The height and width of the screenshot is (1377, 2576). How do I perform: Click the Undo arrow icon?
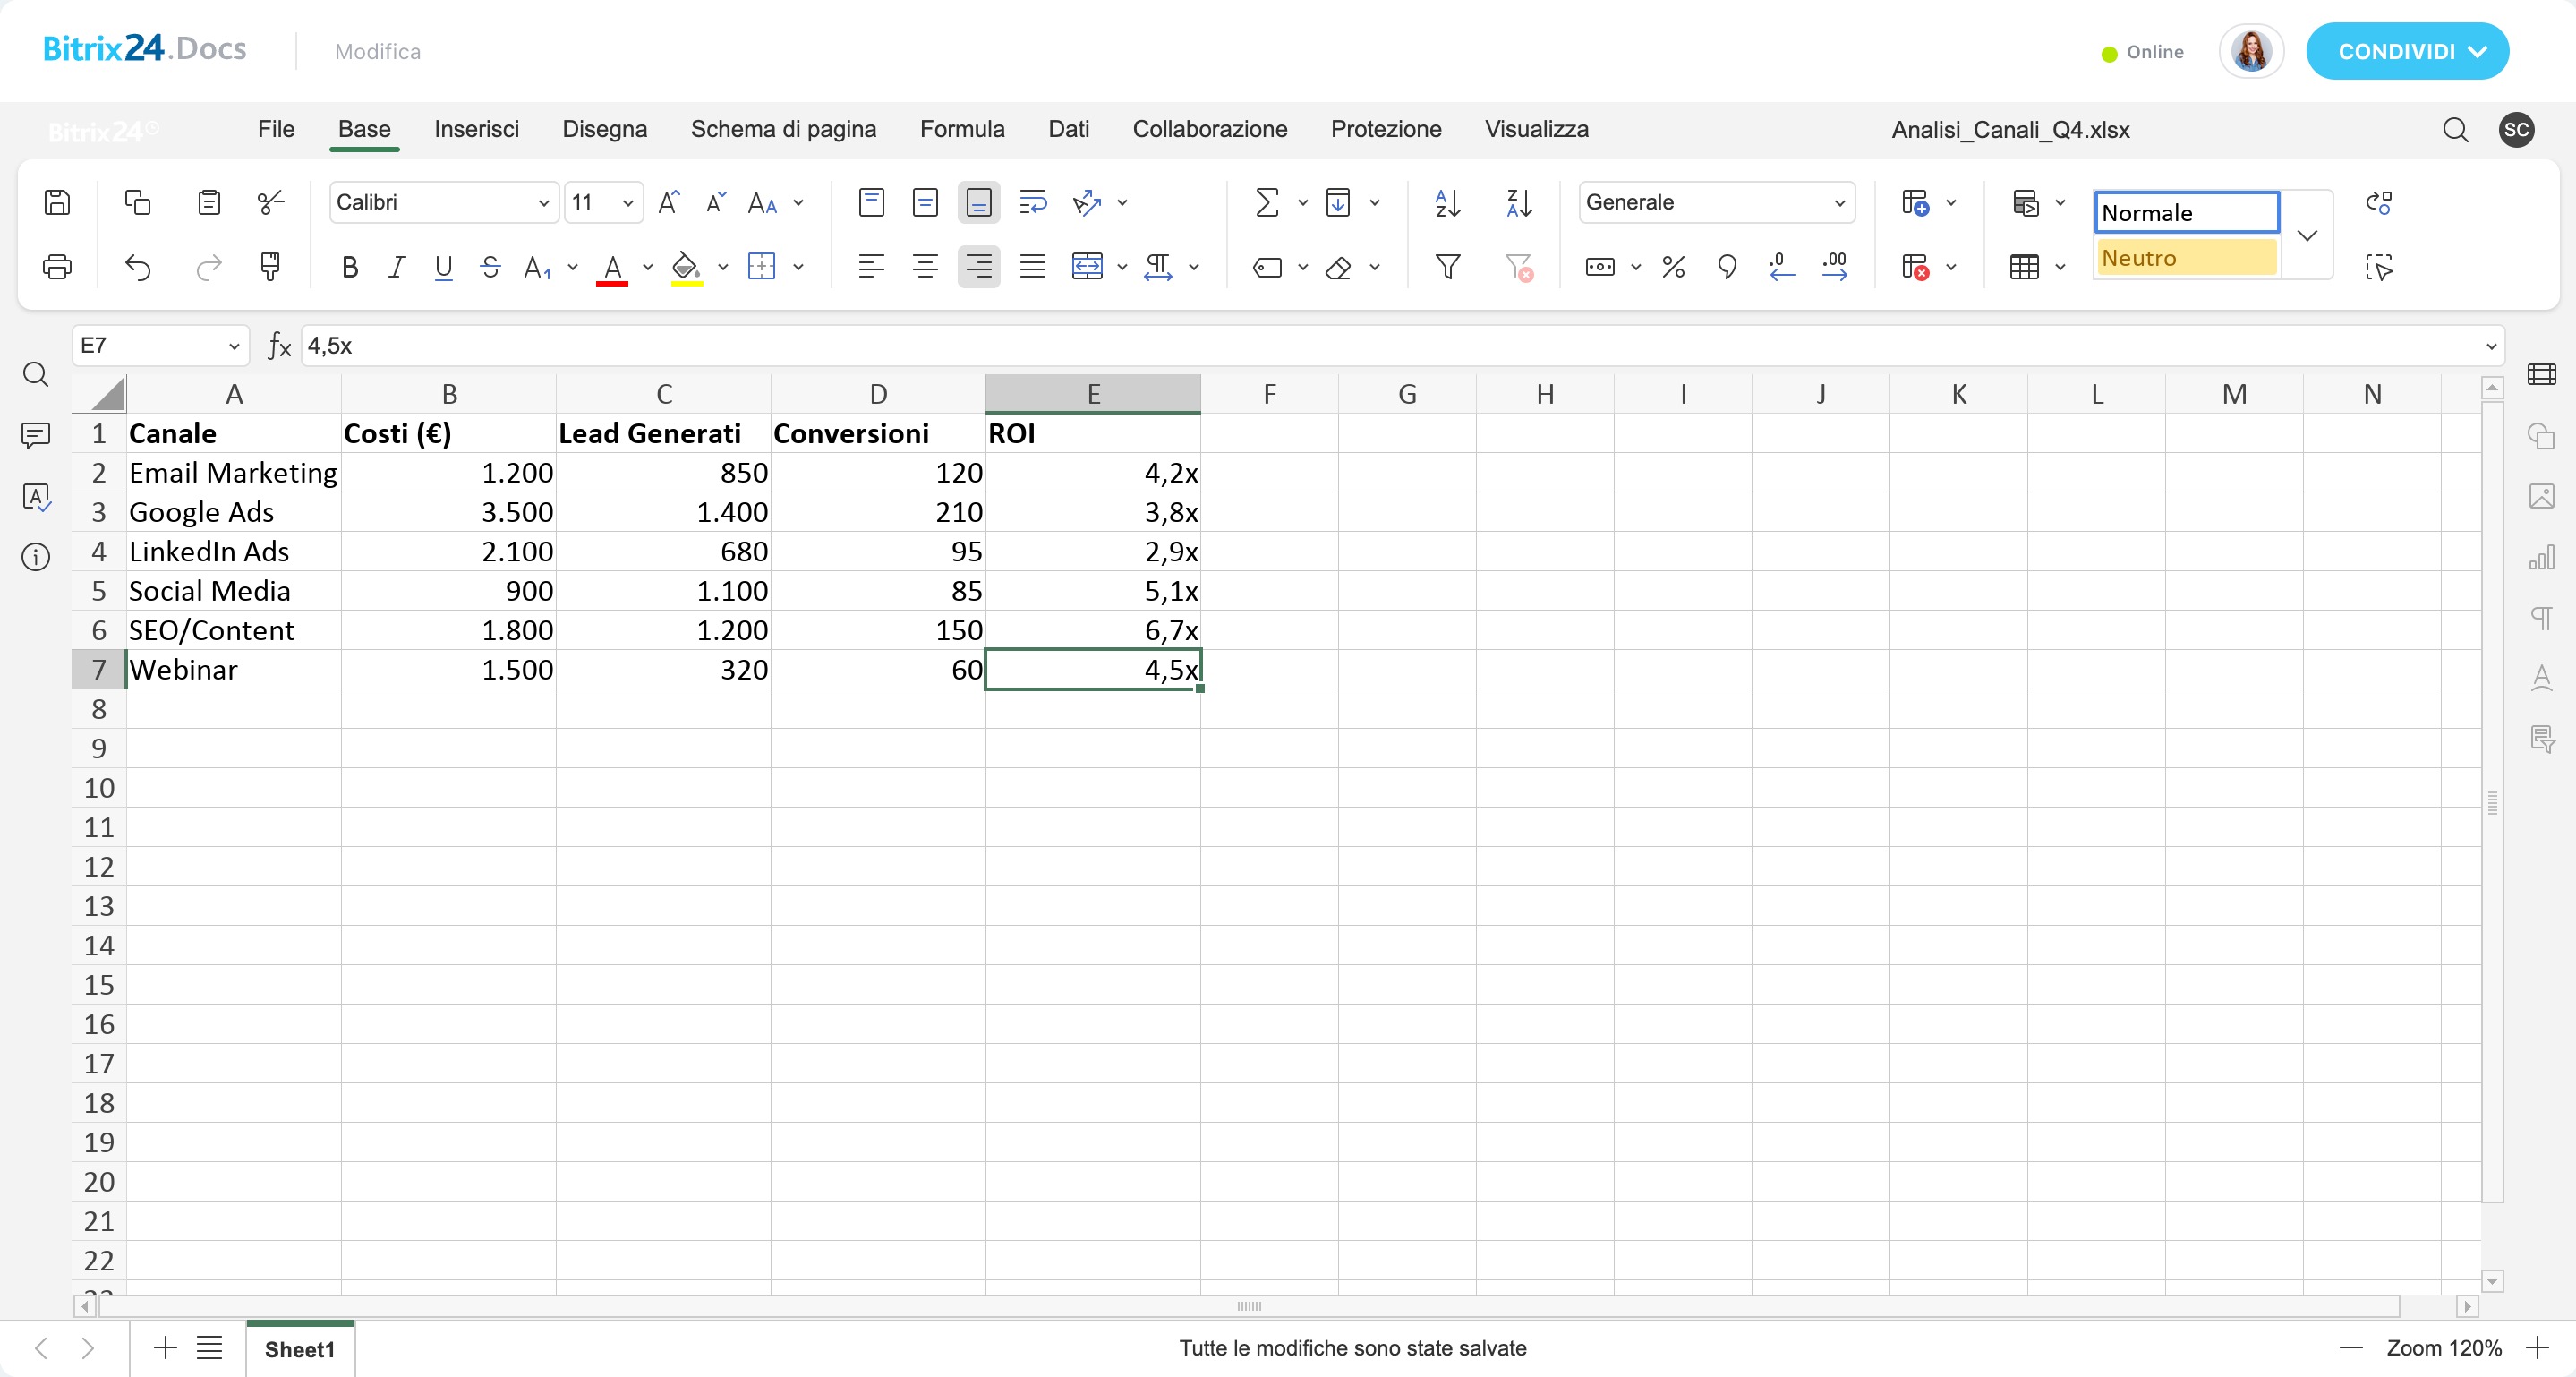[x=138, y=267]
